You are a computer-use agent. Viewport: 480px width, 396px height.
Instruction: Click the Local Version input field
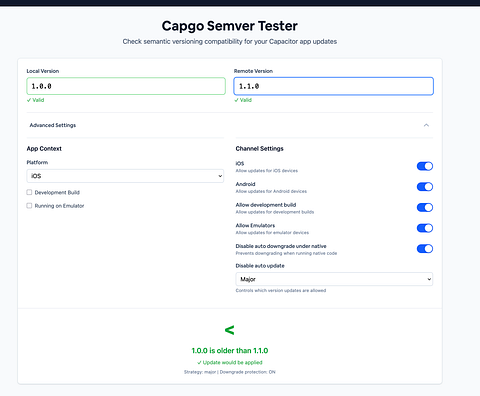pyautogui.click(x=126, y=86)
